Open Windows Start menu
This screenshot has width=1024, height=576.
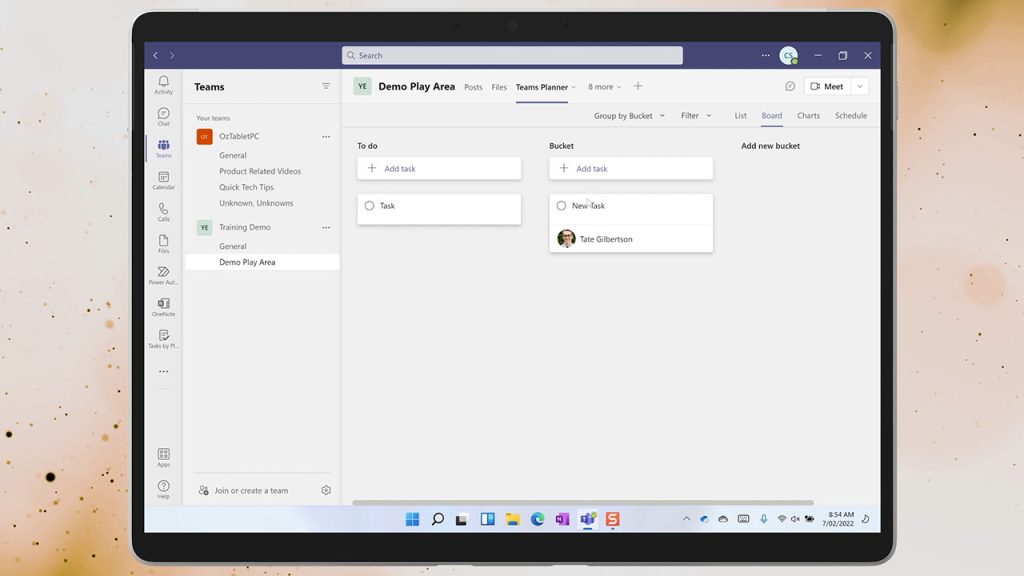412,519
